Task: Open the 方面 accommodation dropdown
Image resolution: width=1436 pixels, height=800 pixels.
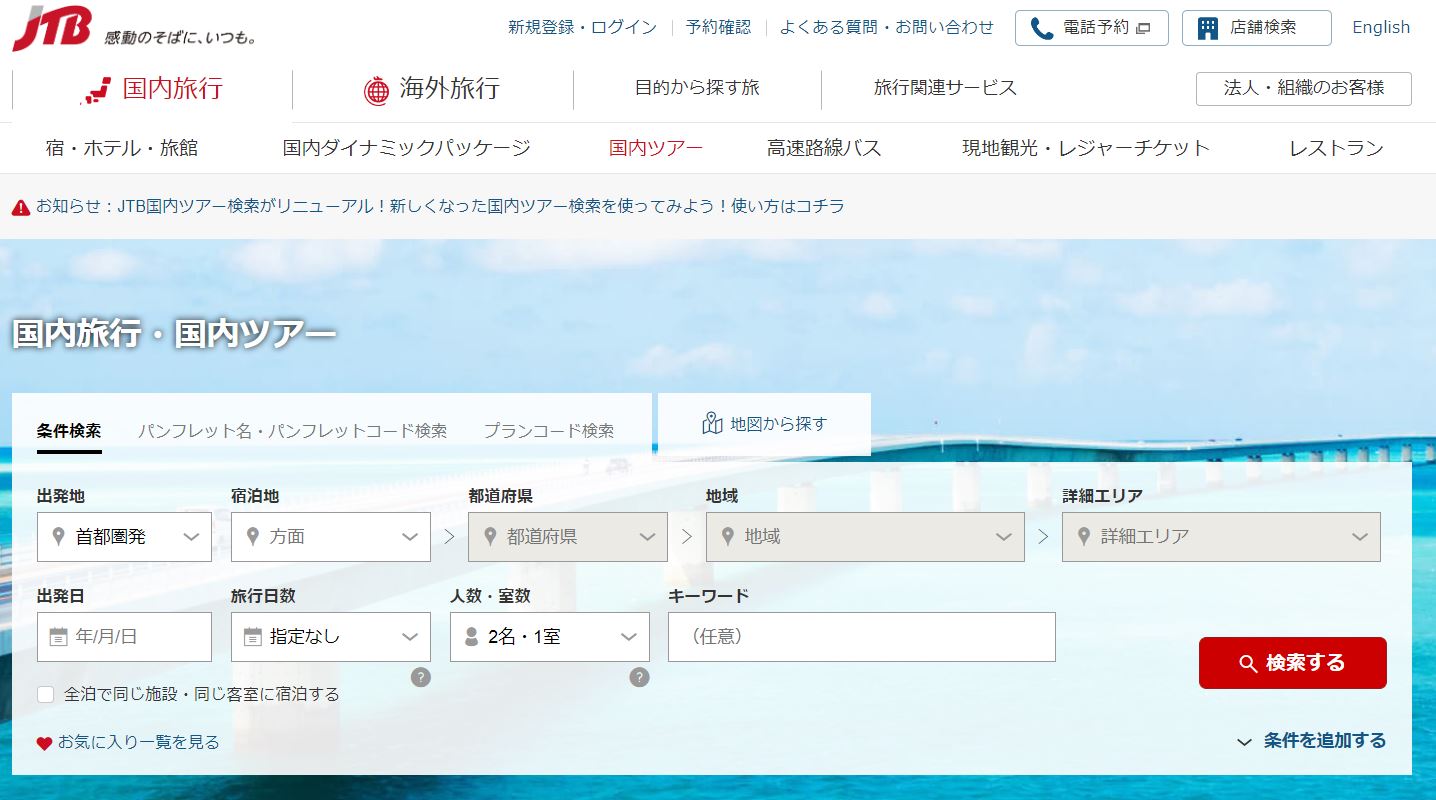Action: 330,537
